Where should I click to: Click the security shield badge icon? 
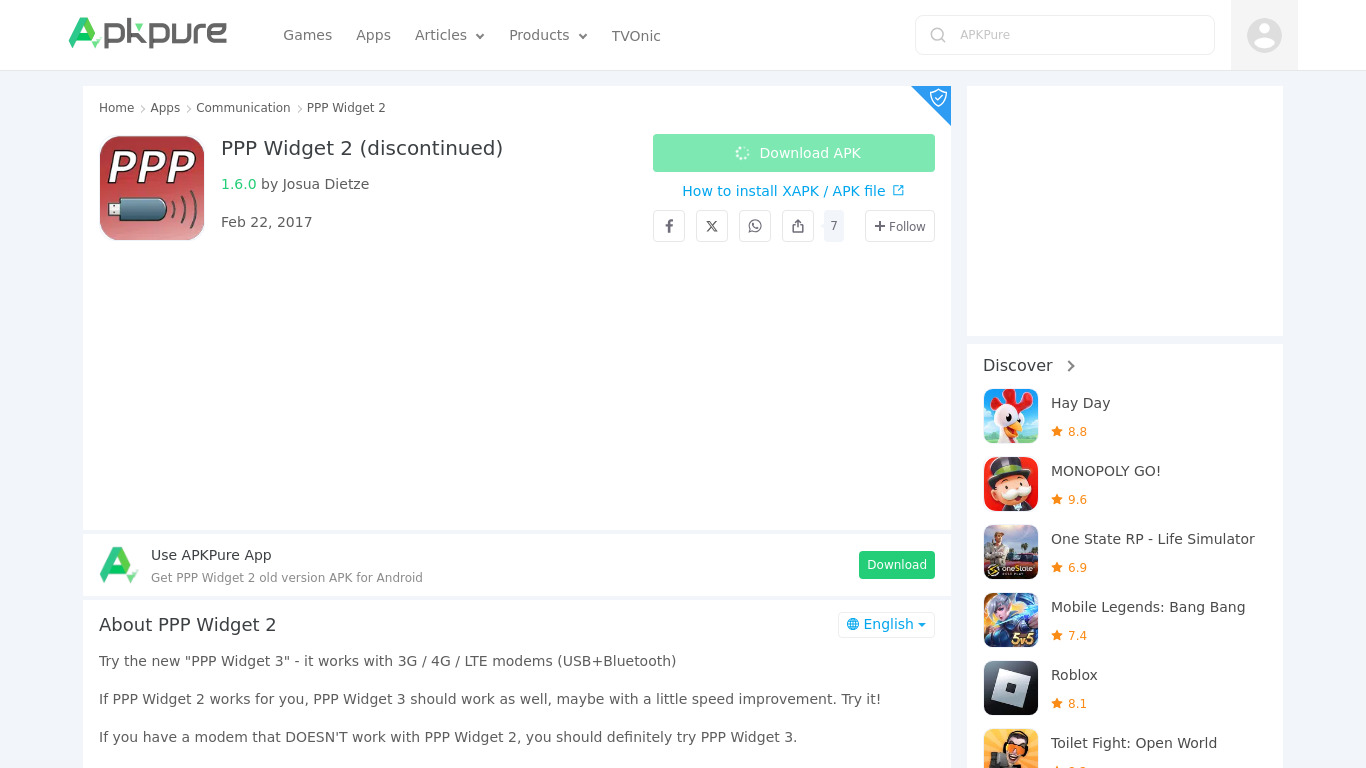pos(938,98)
